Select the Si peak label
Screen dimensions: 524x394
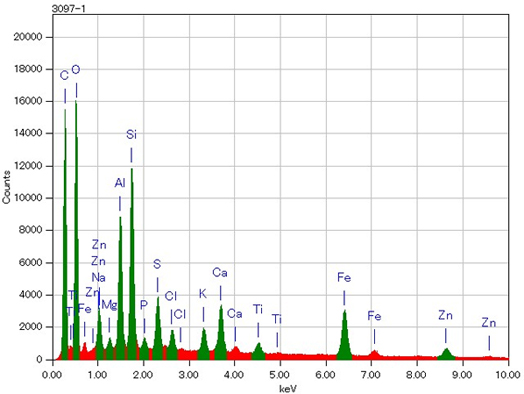coord(131,135)
